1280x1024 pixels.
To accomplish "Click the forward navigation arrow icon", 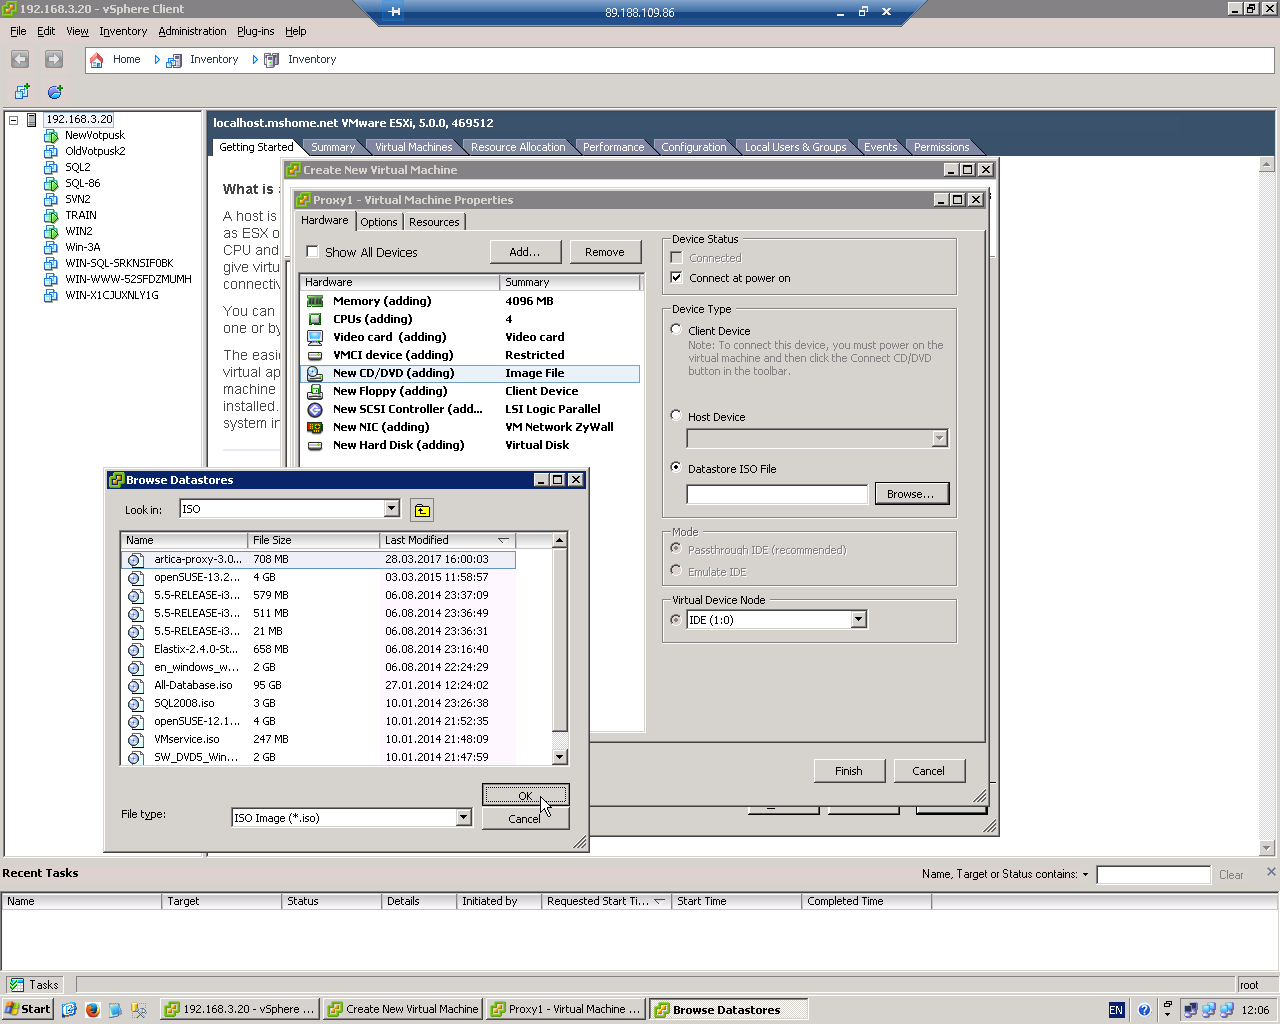I will 54,60.
